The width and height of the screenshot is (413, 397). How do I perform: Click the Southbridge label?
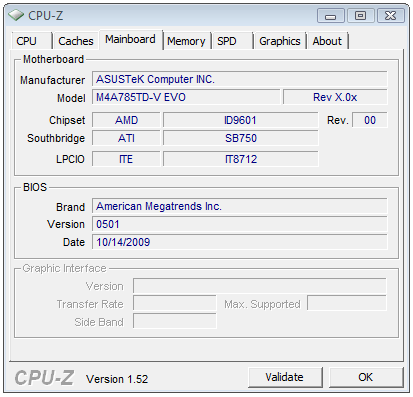tap(56, 138)
